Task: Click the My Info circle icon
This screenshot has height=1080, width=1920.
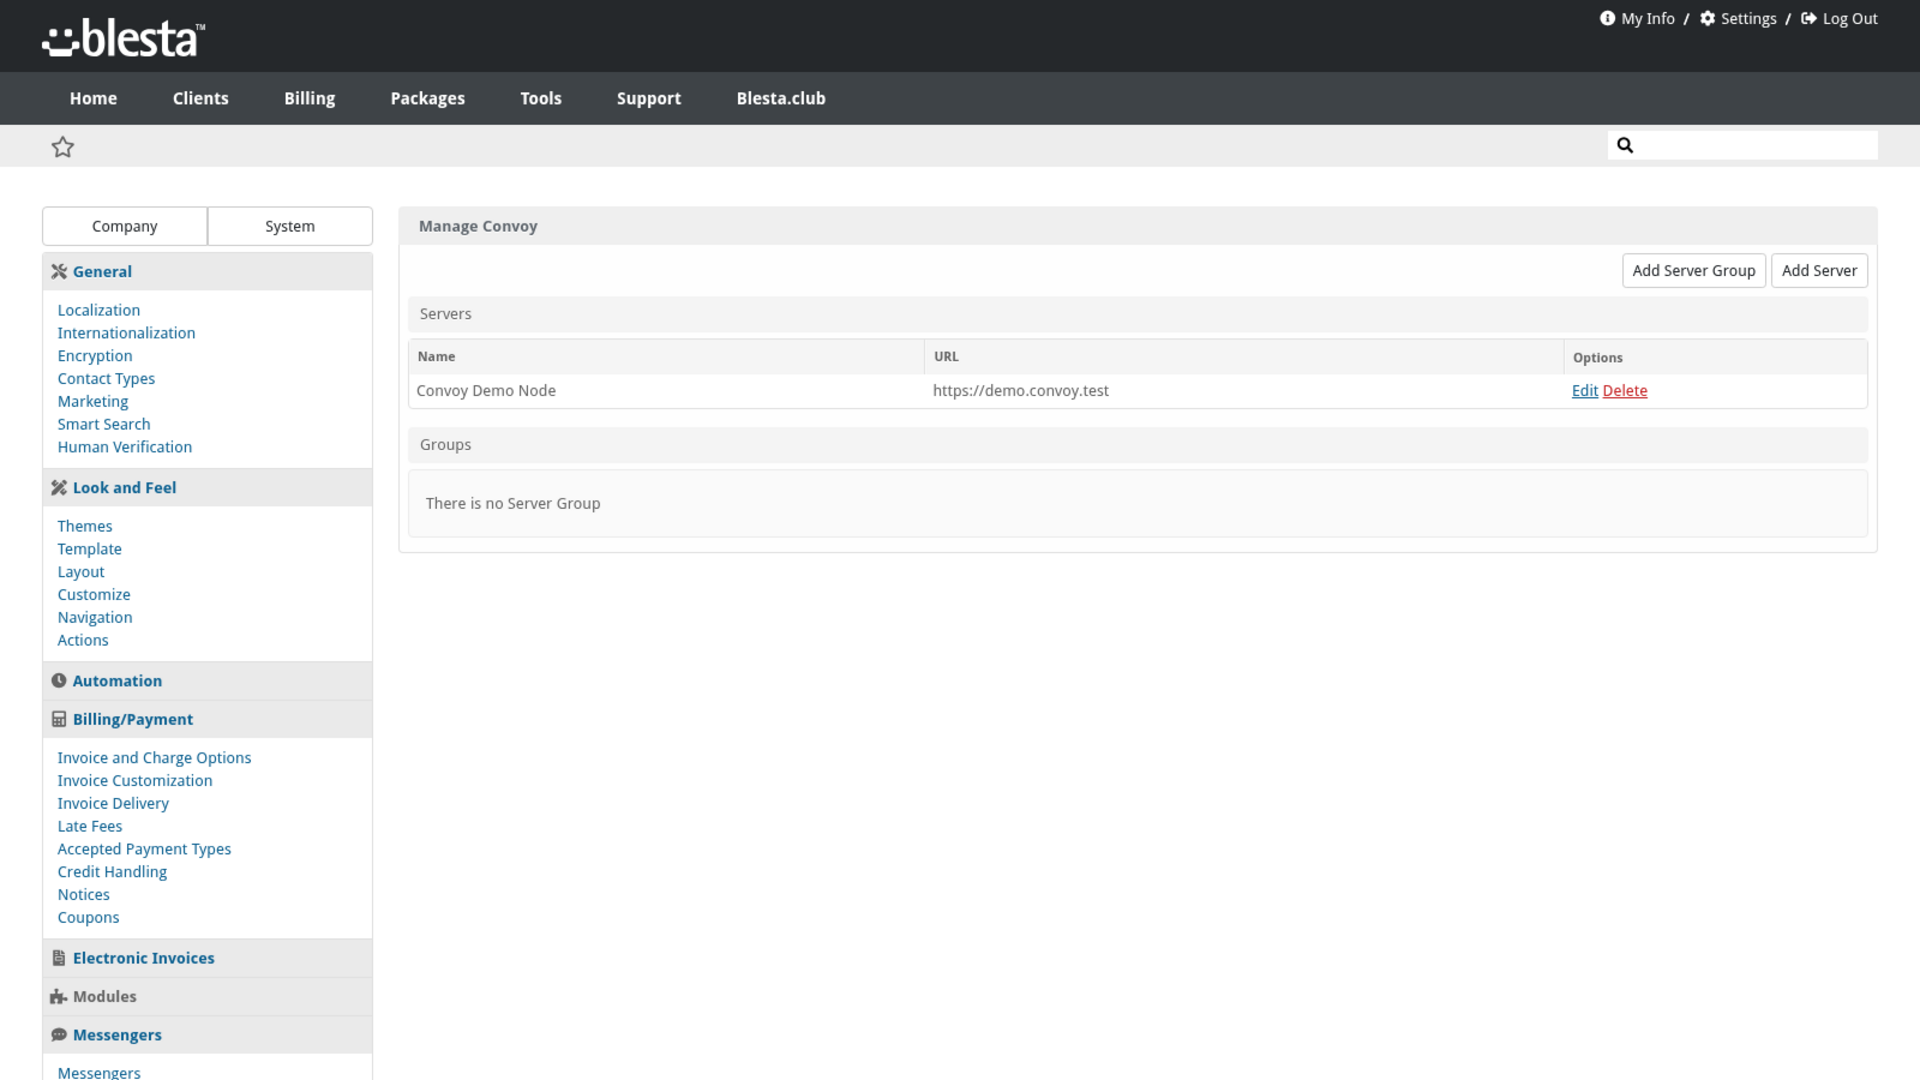Action: tap(1607, 18)
